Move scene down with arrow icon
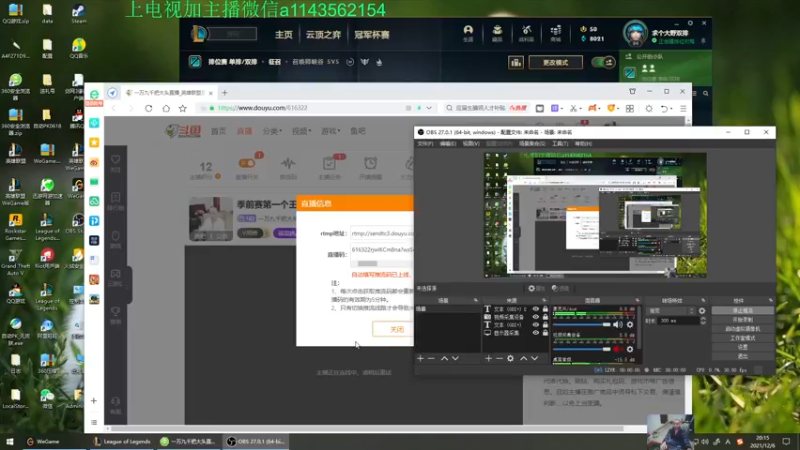Screen dimensions: 800x450 click(455, 359)
